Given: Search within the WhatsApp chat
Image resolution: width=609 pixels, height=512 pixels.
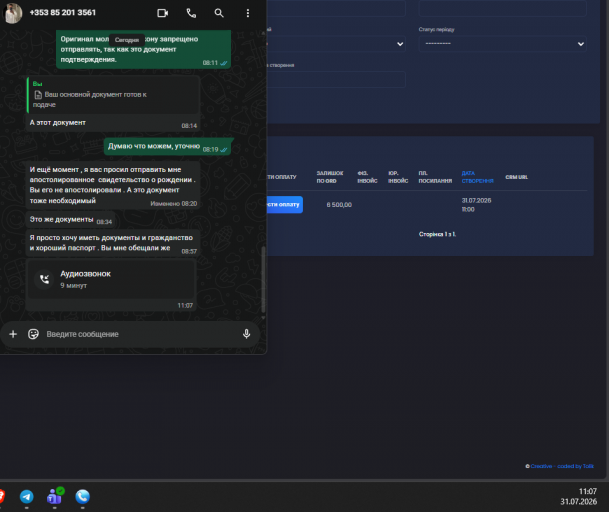Looking at the screenshot, I should coord(219,13).
